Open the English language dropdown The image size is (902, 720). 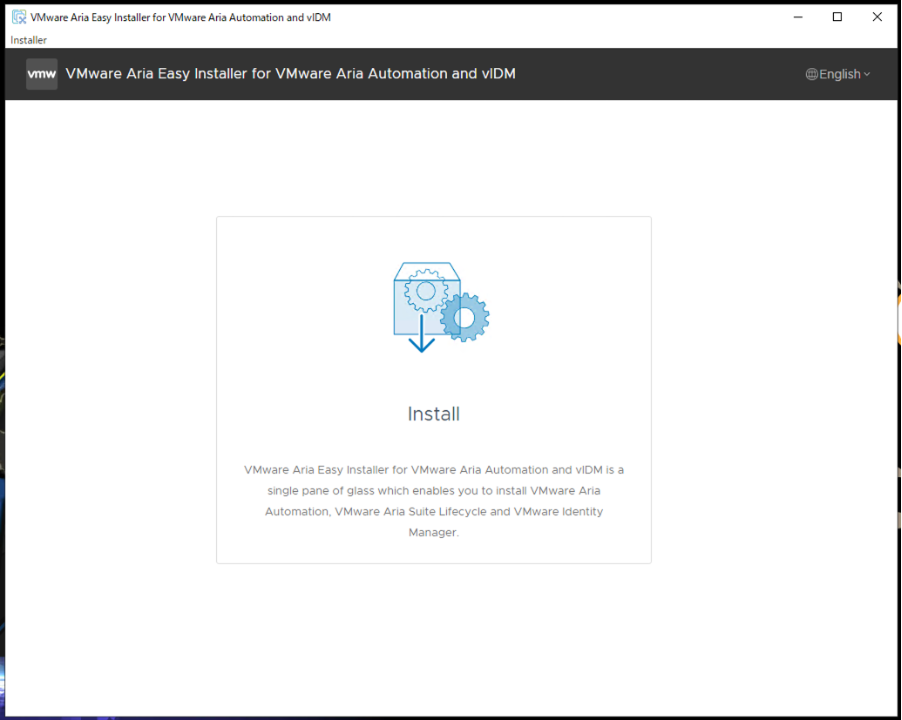coord(838,74)
